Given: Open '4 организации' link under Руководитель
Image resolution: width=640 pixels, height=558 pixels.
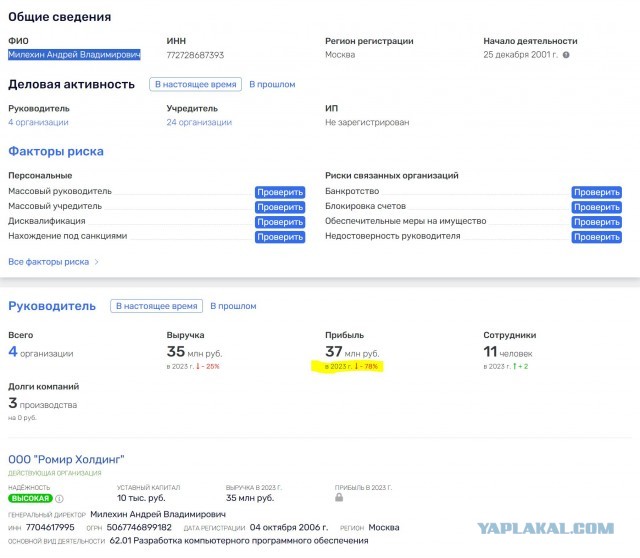Looking at the screenshot, I should 38,122.
